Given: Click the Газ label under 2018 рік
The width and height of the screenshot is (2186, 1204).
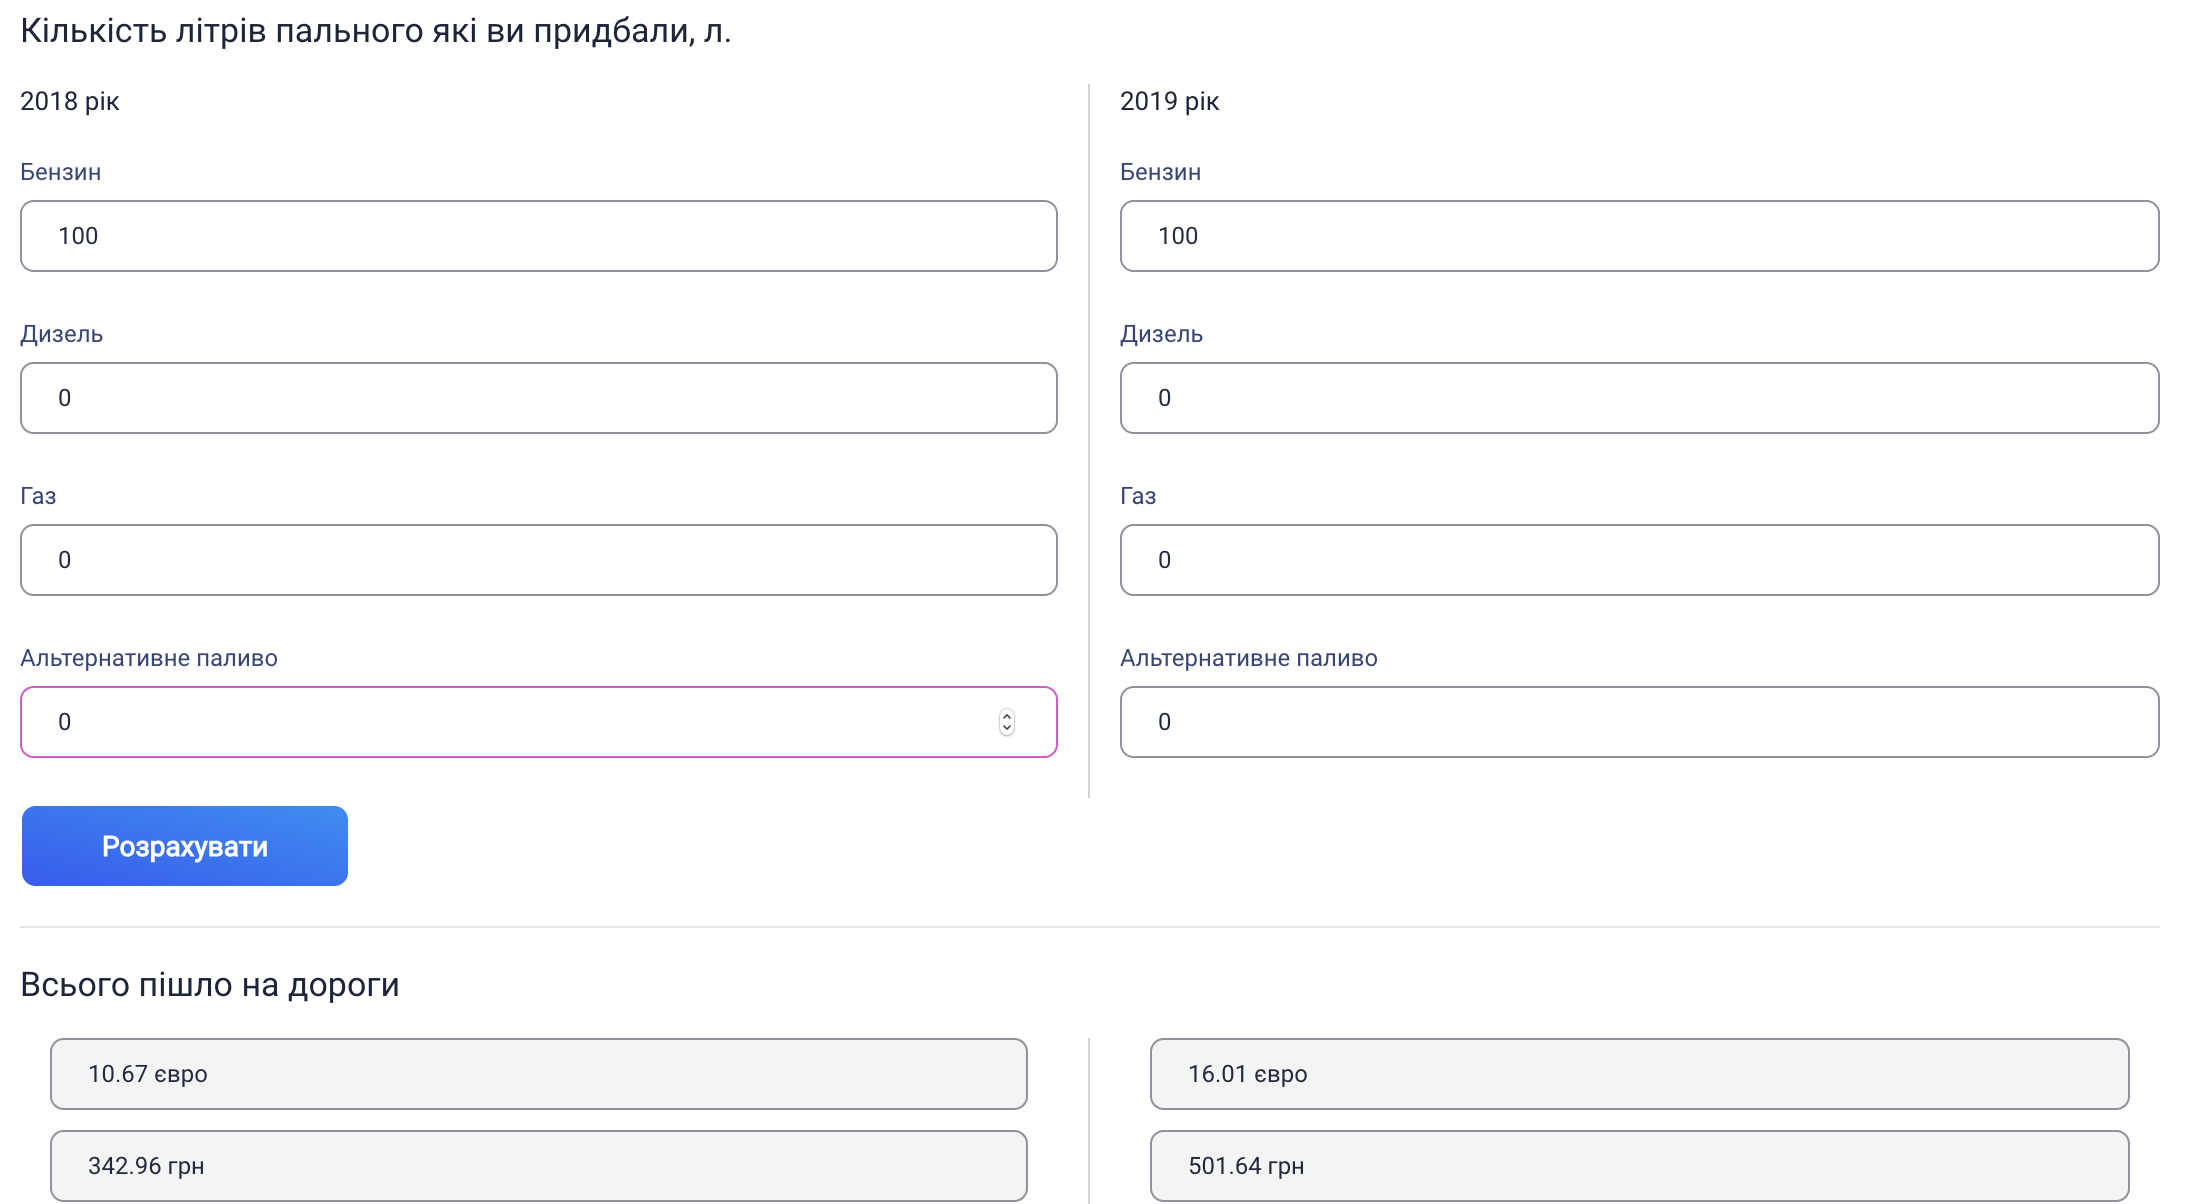Looking at the screenshot, I should click(x=38, y=496).
